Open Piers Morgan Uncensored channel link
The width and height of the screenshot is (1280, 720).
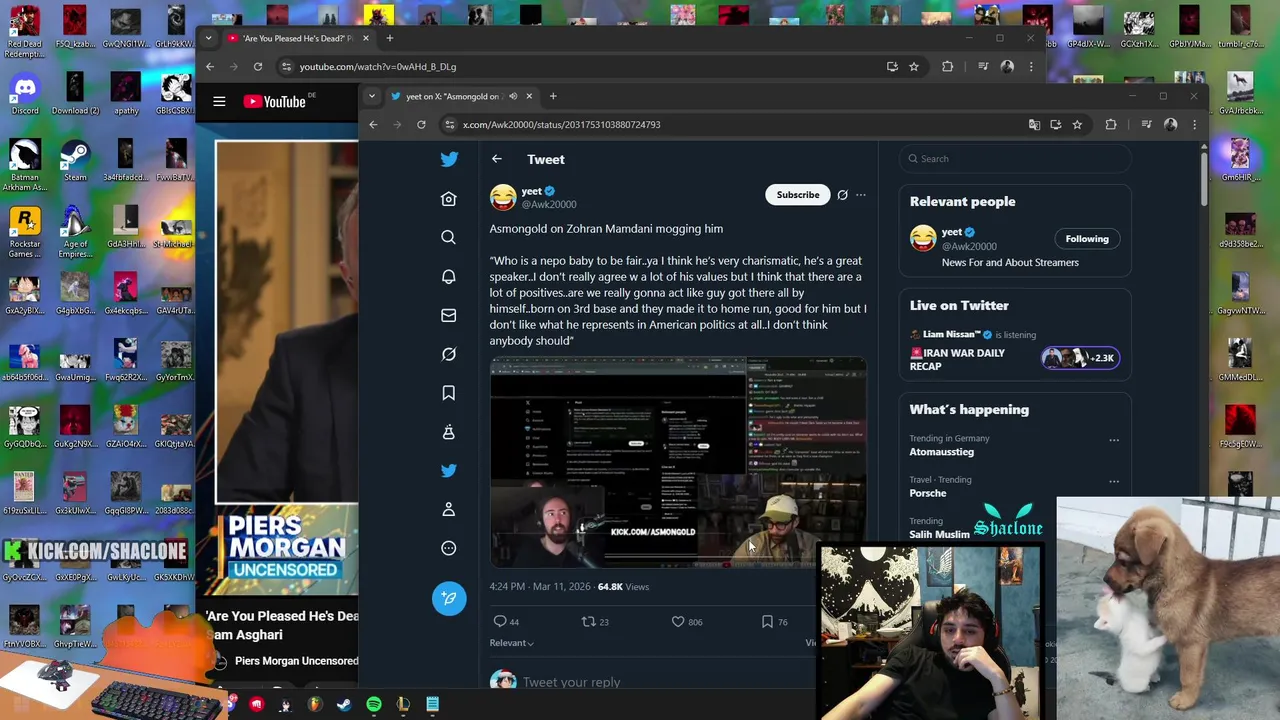(x=296, y=661)
